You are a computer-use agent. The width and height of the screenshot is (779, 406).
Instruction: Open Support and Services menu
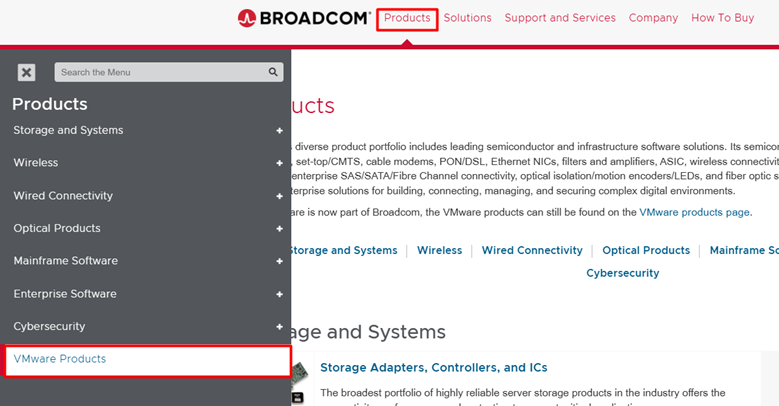click(x=560, y=18)
